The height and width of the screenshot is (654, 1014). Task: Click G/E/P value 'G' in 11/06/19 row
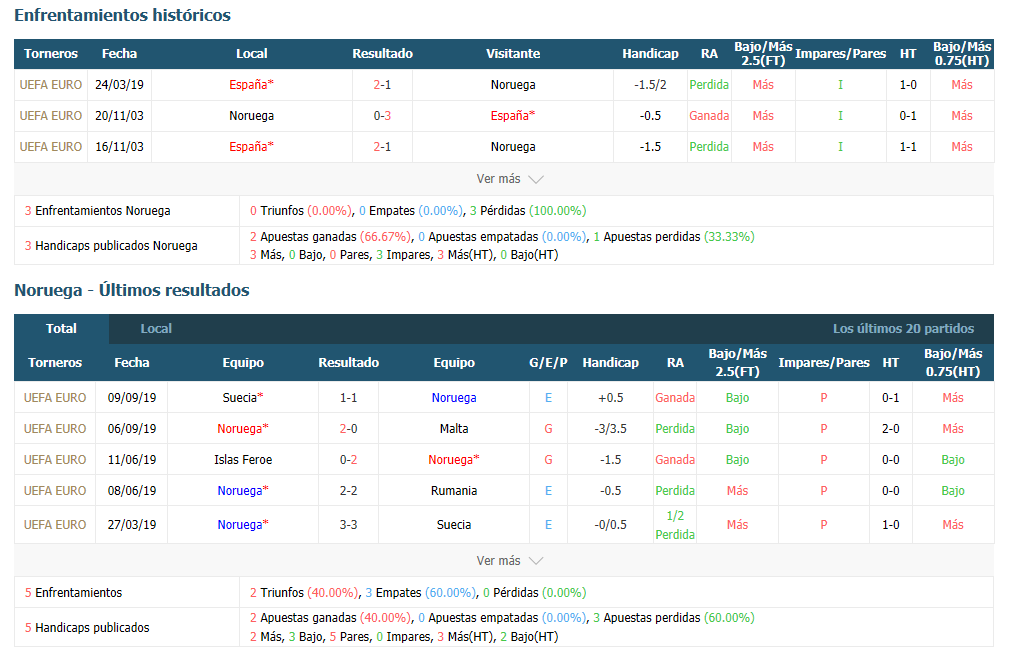tap(548, 460)
